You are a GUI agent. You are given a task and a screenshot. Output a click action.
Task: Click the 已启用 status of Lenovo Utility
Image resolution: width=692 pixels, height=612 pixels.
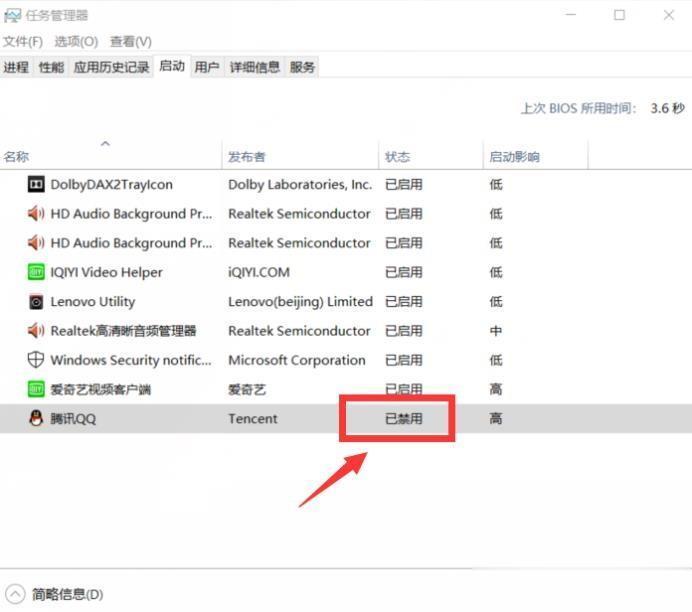click(x=404, y=302)
